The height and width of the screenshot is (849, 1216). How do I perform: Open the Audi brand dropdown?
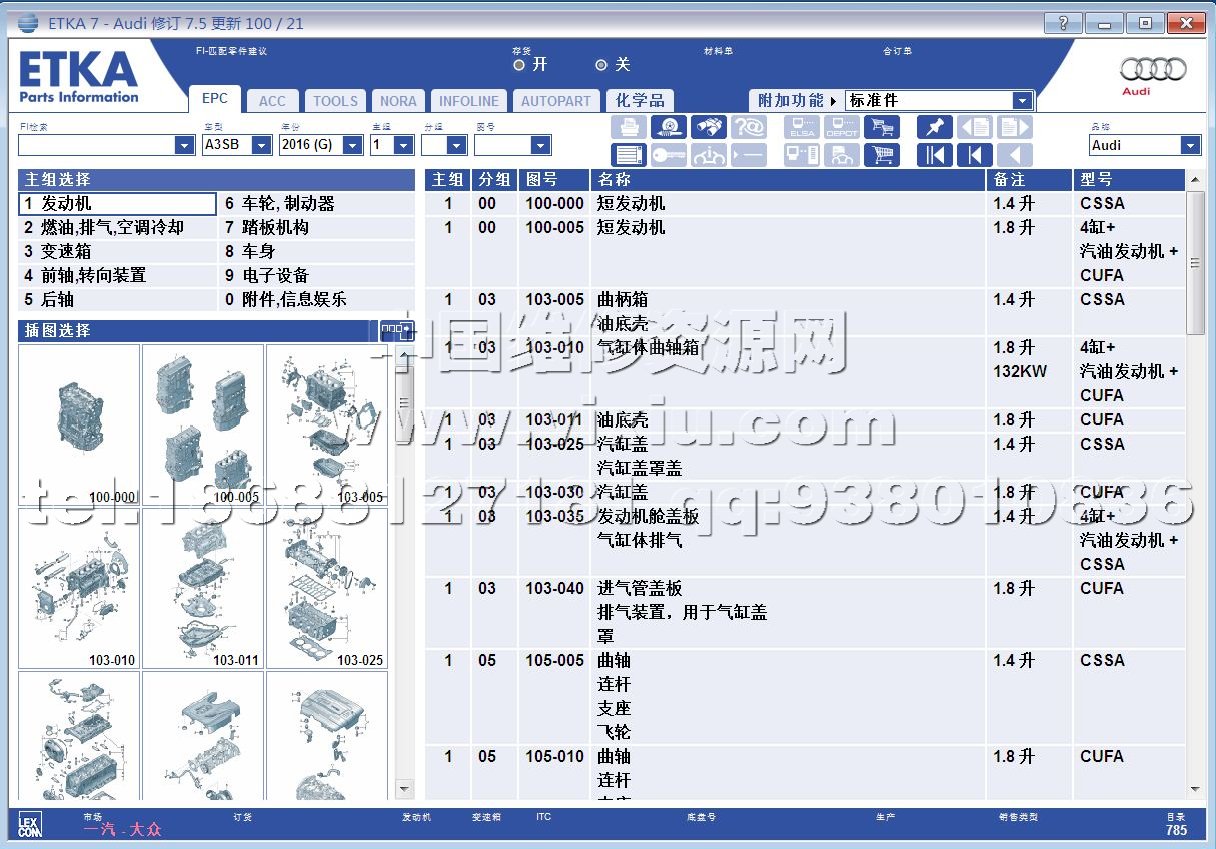(x=1190, y=145)
